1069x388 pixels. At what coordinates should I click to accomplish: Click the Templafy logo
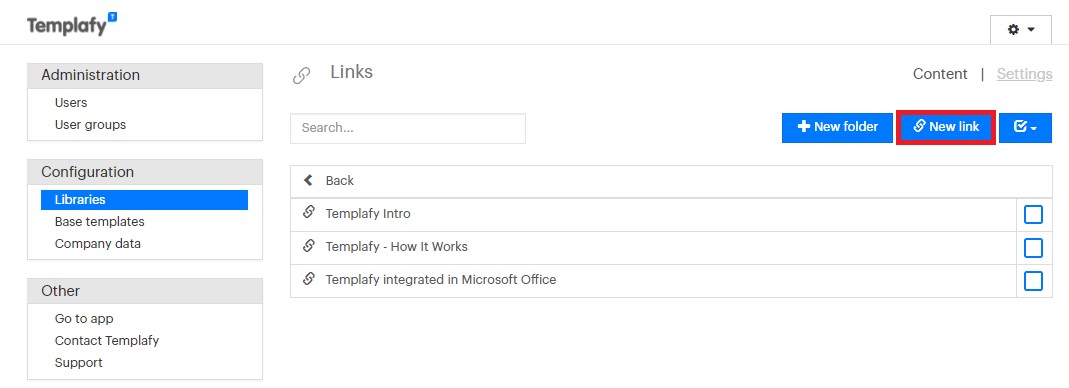[72, 25]
